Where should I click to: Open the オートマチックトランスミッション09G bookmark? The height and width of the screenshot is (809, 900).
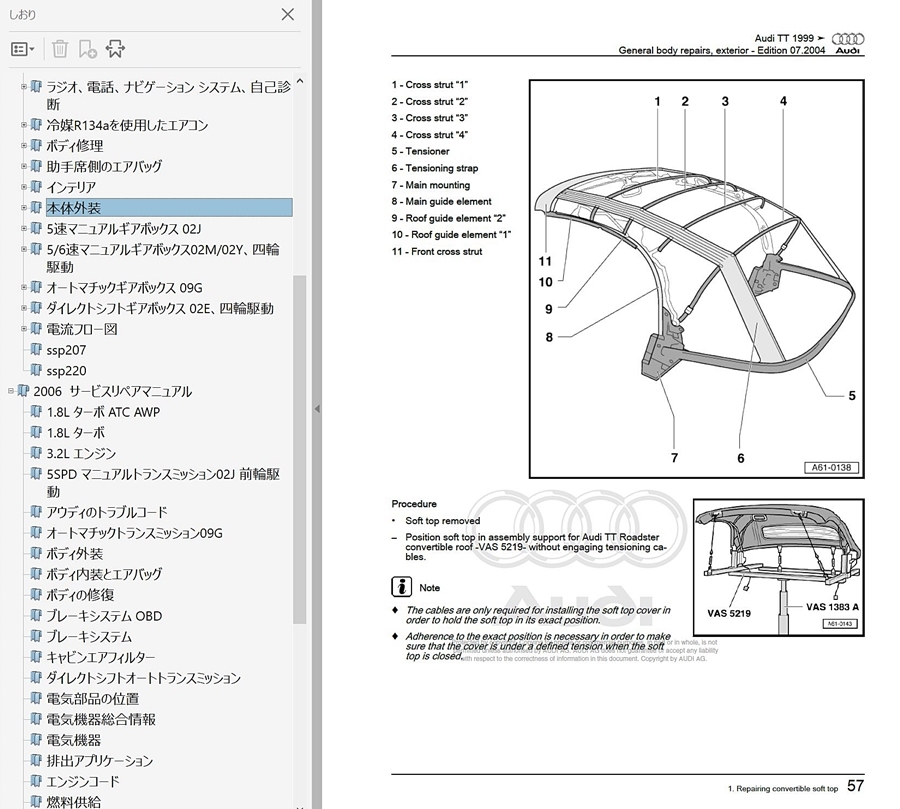(x=134, y=533)
